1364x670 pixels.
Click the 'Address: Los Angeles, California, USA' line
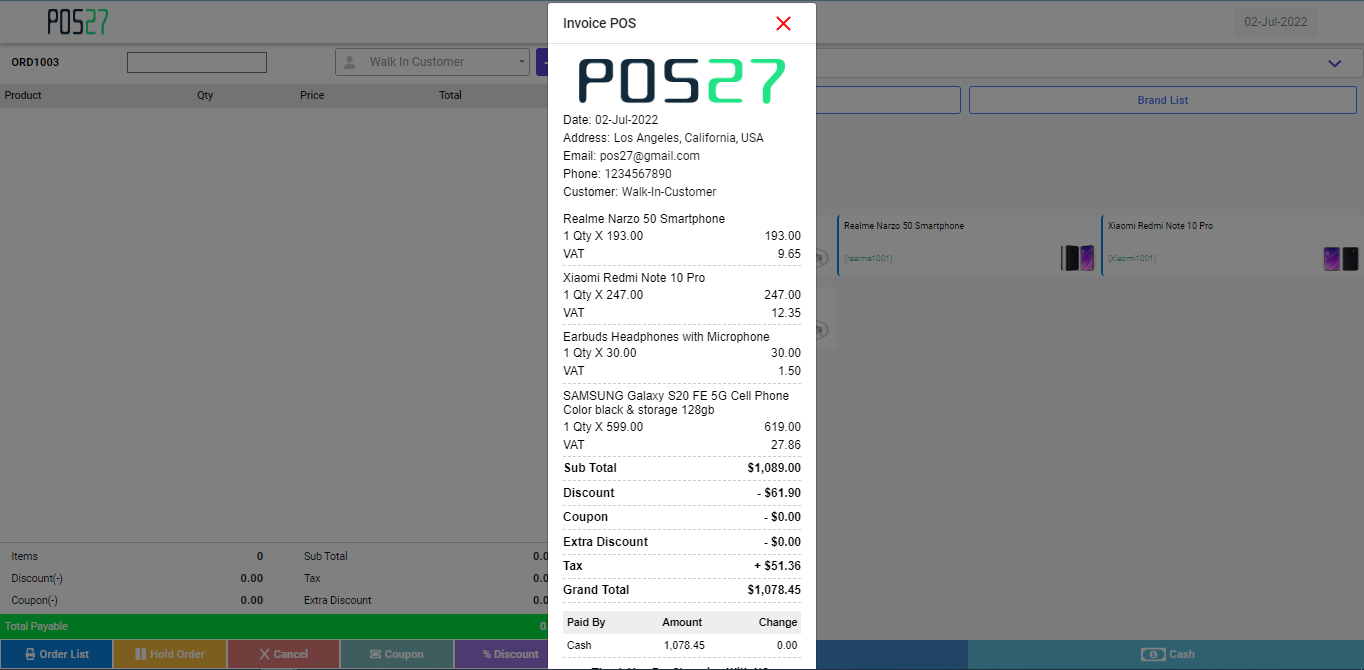663,138
